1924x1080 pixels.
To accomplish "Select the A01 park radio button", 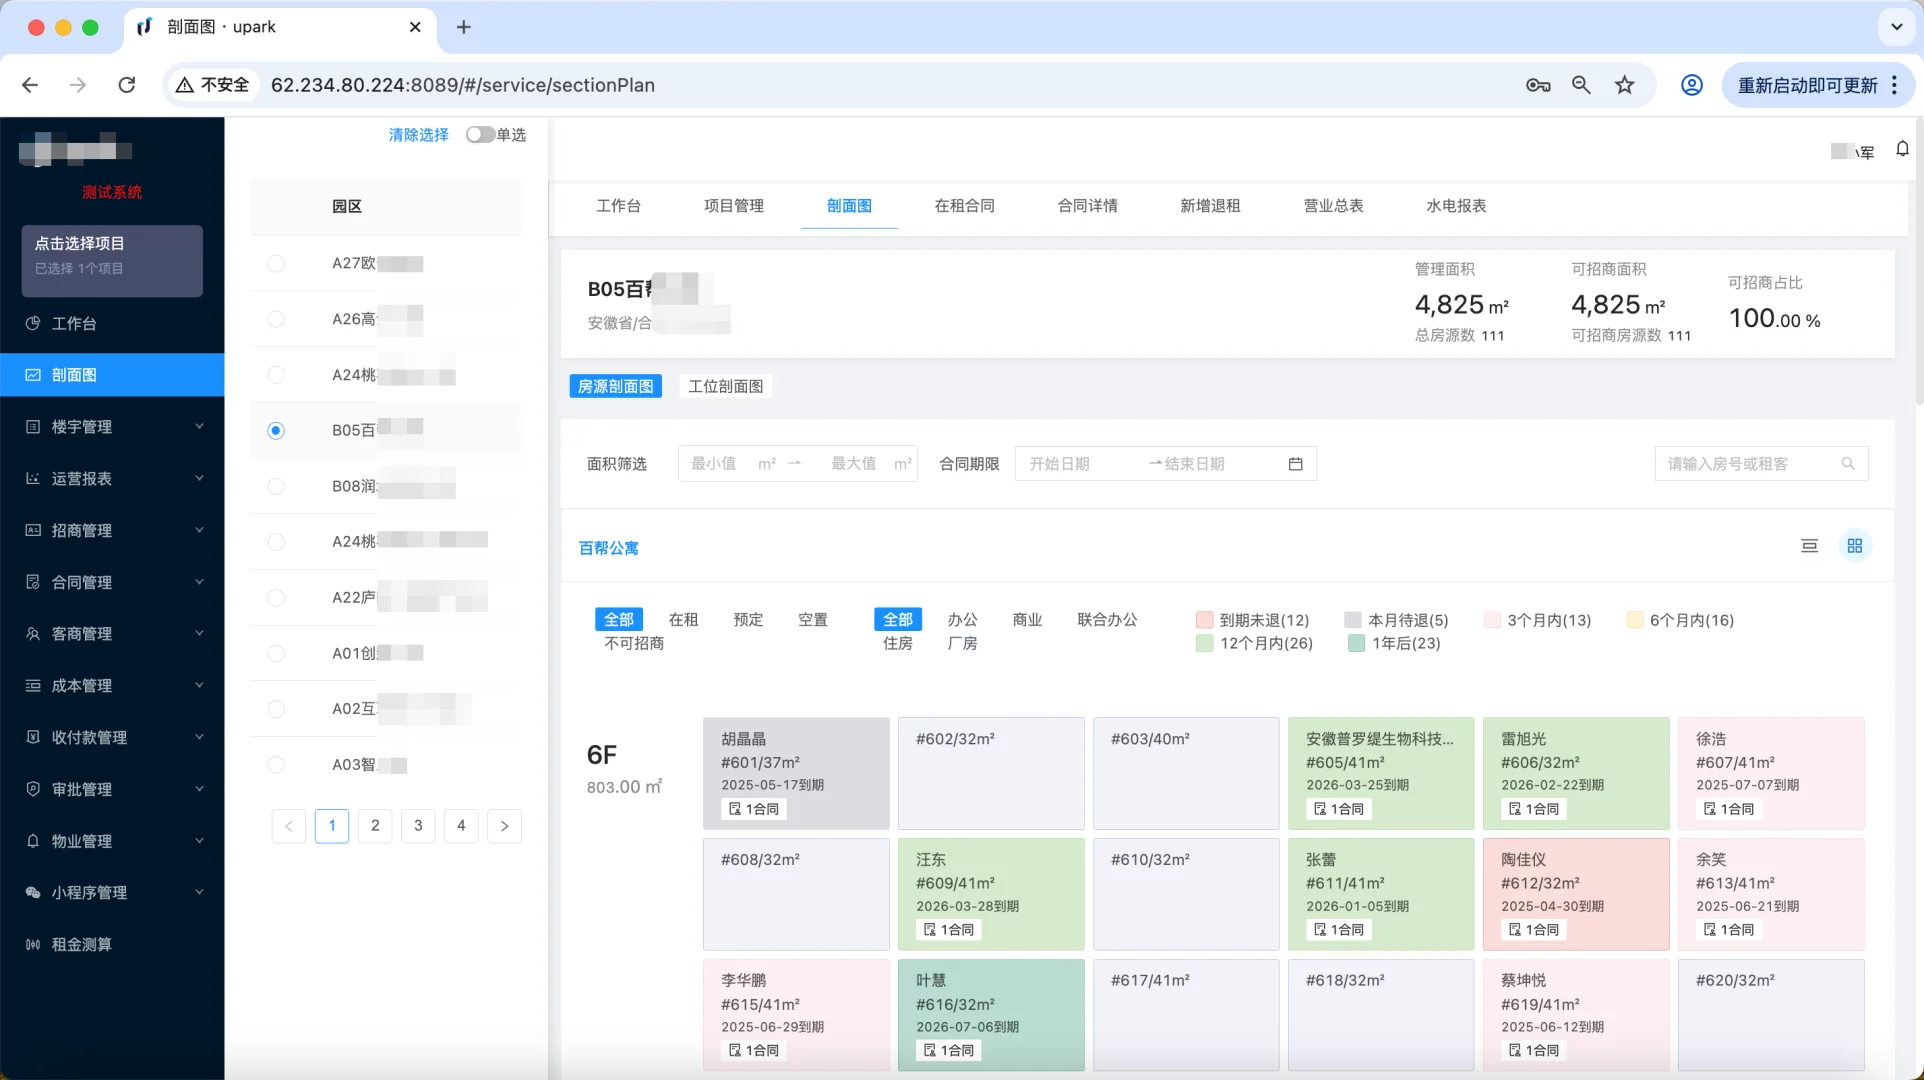I will click(276, 653).
